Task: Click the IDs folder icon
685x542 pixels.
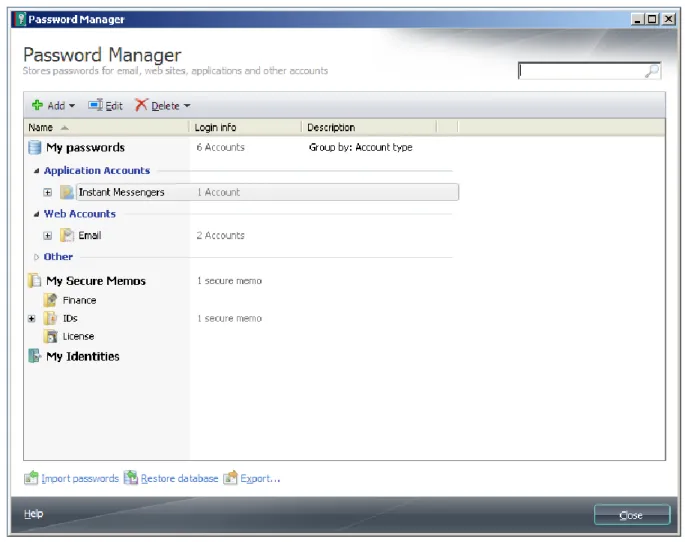Action: pos(51,318)
